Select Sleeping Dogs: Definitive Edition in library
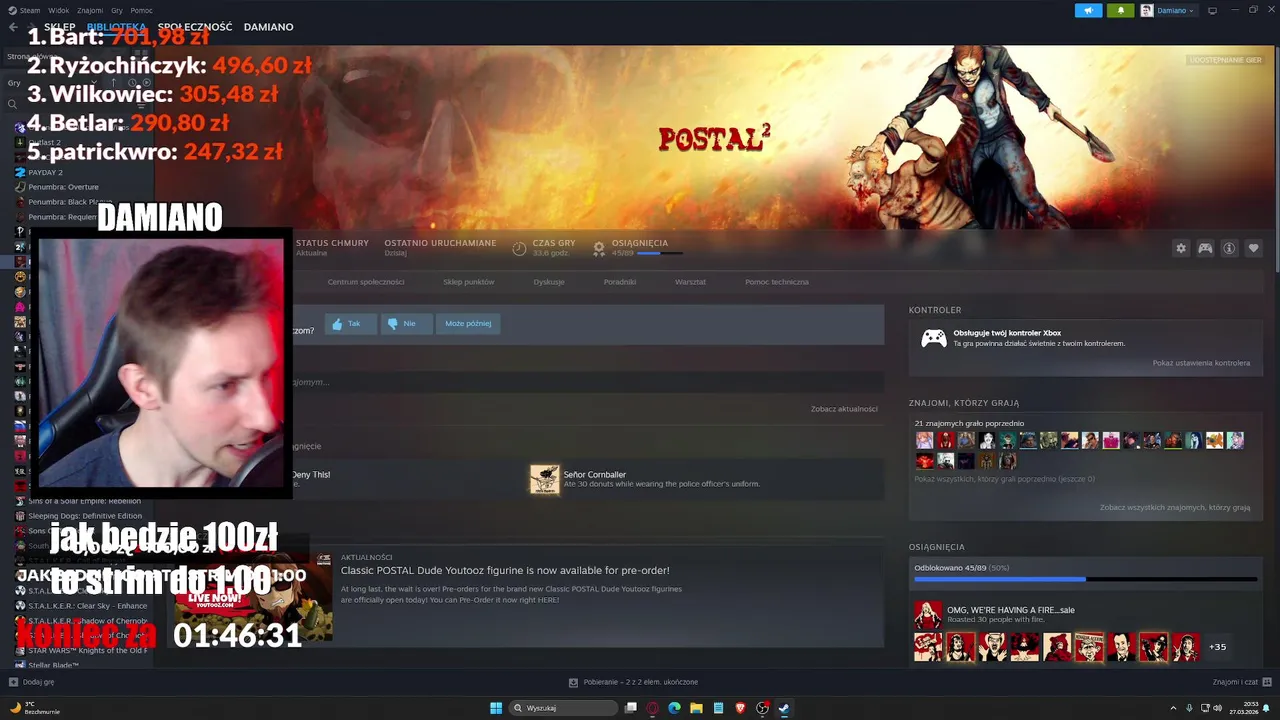The height and width of the screenshot is (720, 1280). 85,516
